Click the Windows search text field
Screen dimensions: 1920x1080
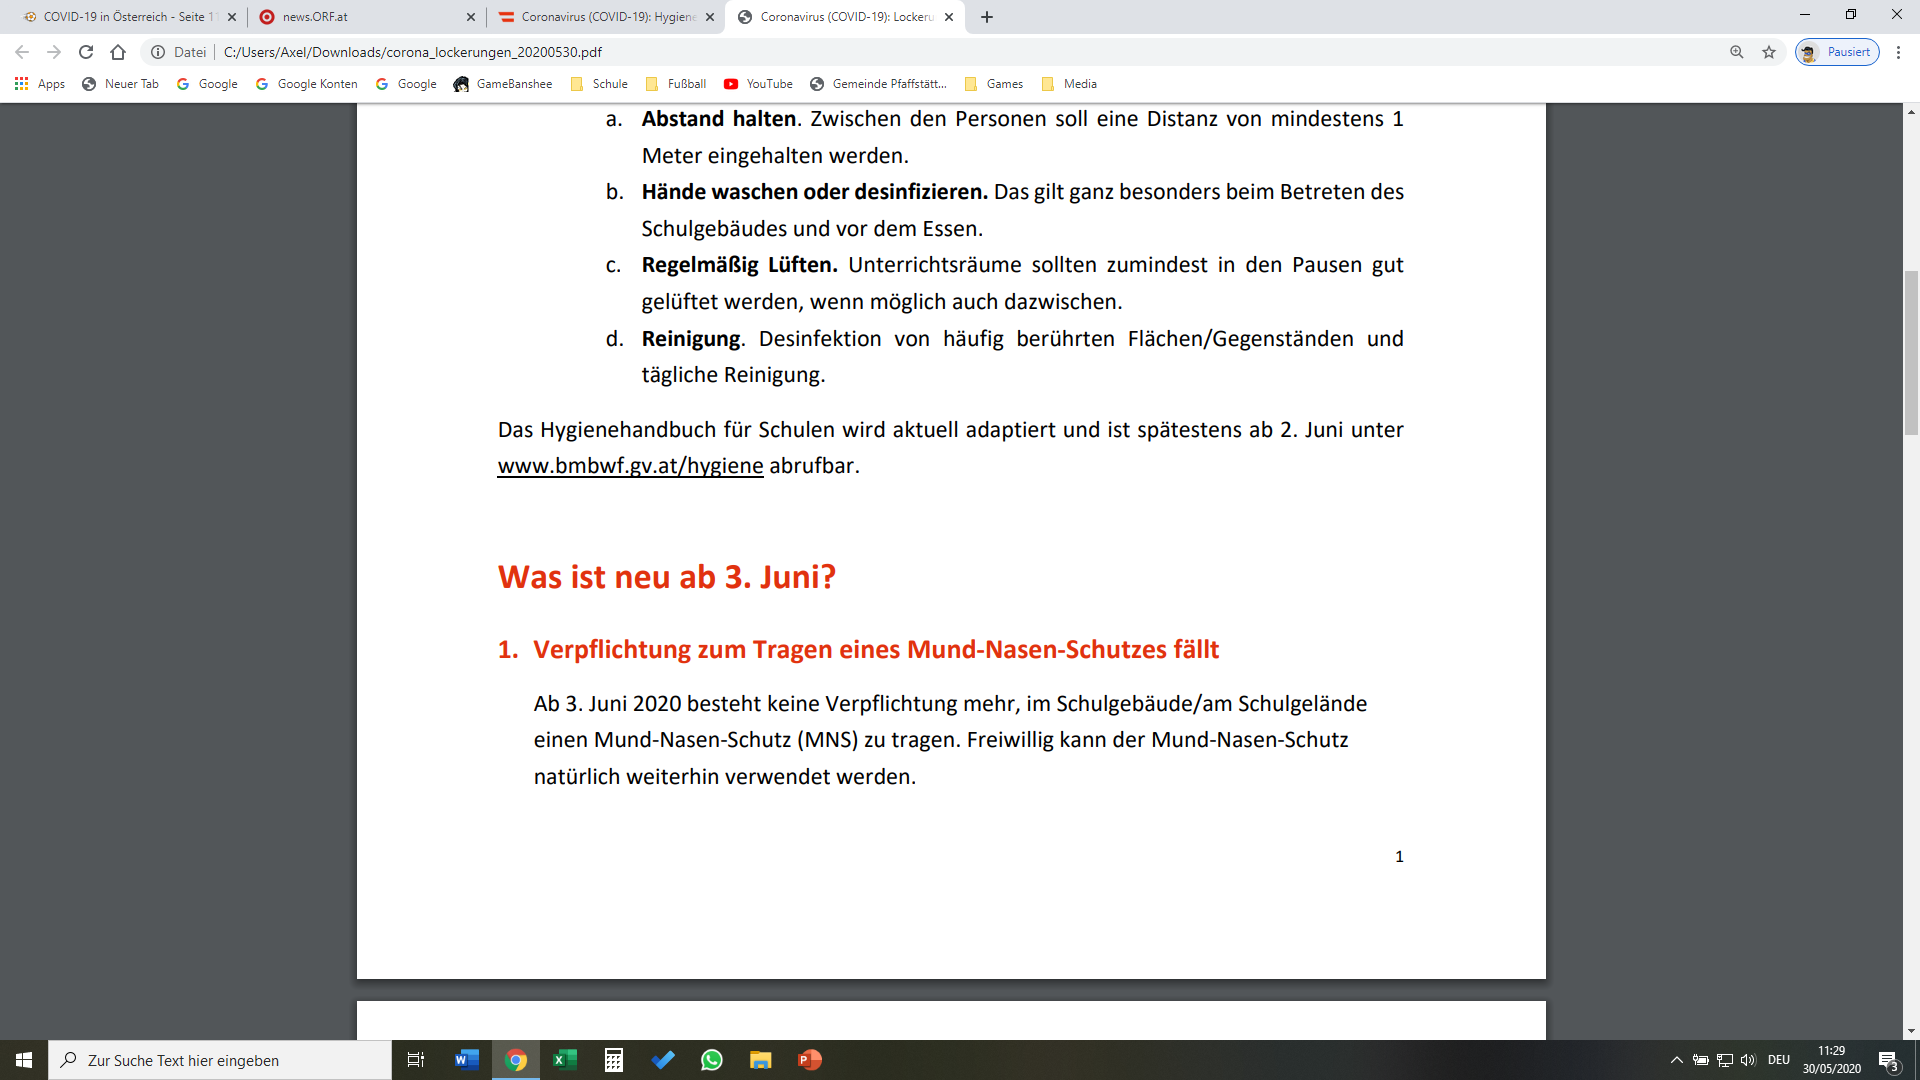pyautogui.click(x=220, y=1060)
